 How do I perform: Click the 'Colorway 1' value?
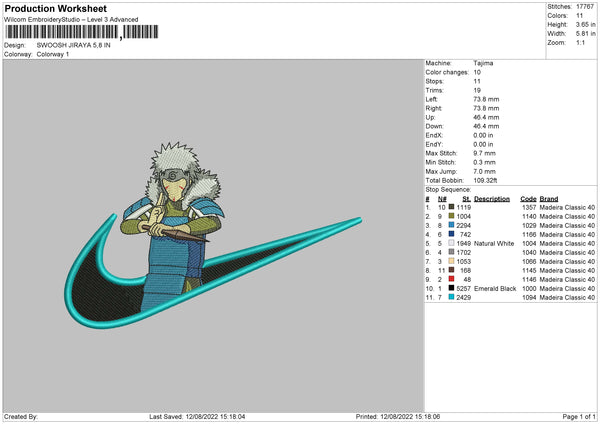53,54
